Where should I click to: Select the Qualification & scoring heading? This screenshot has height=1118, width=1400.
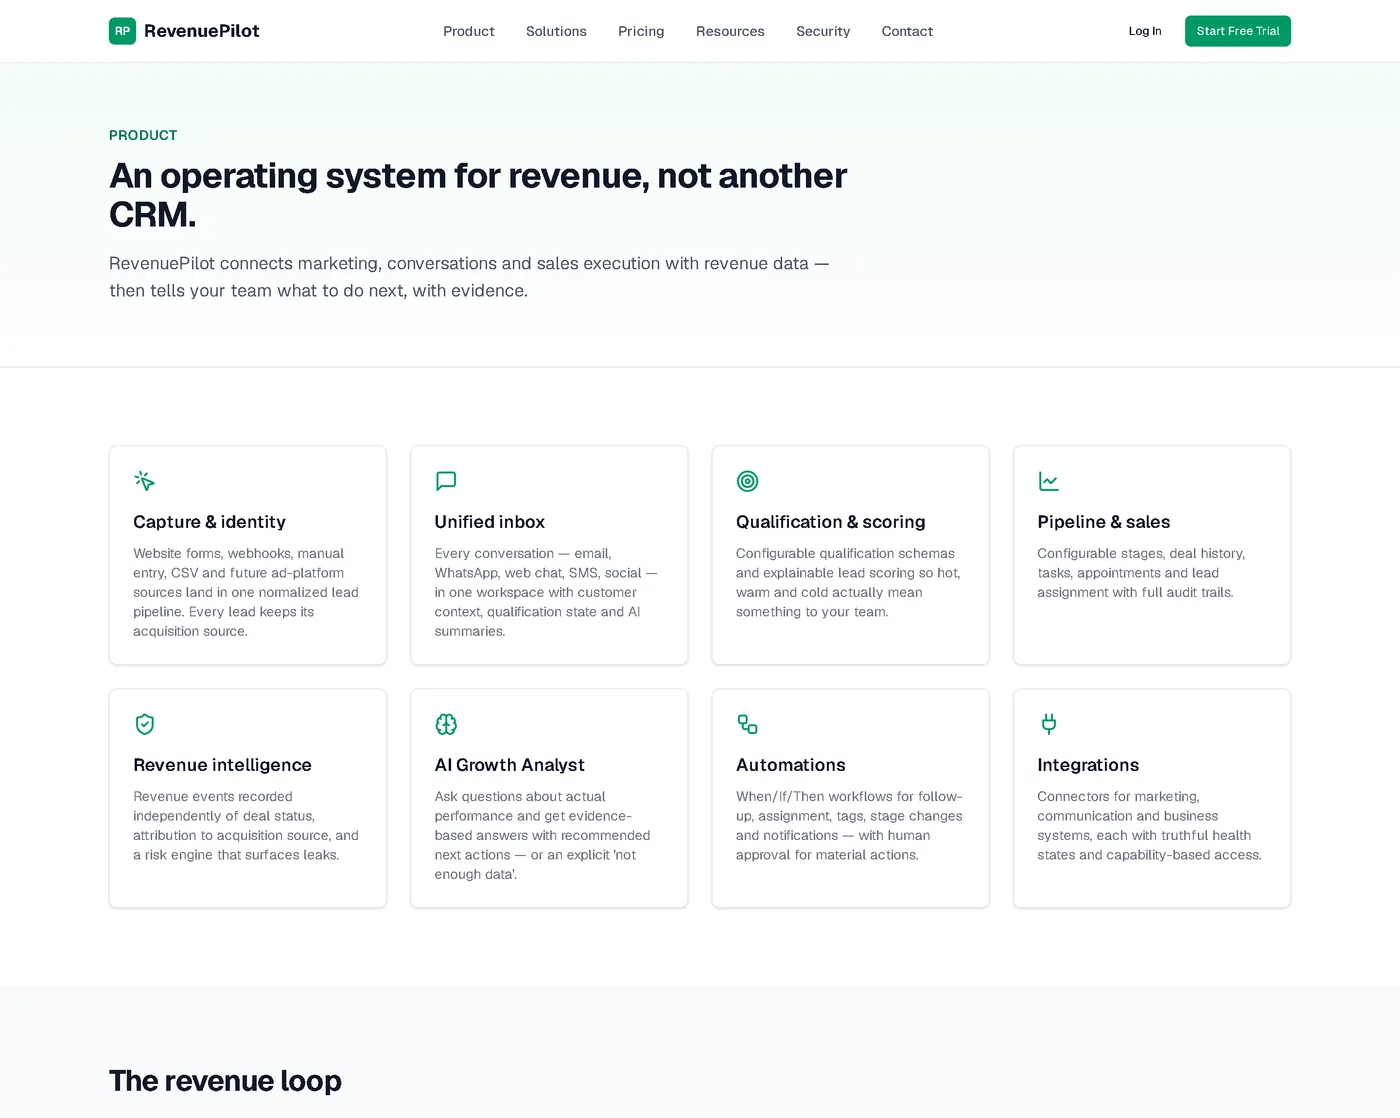click(x=831, y=522)
